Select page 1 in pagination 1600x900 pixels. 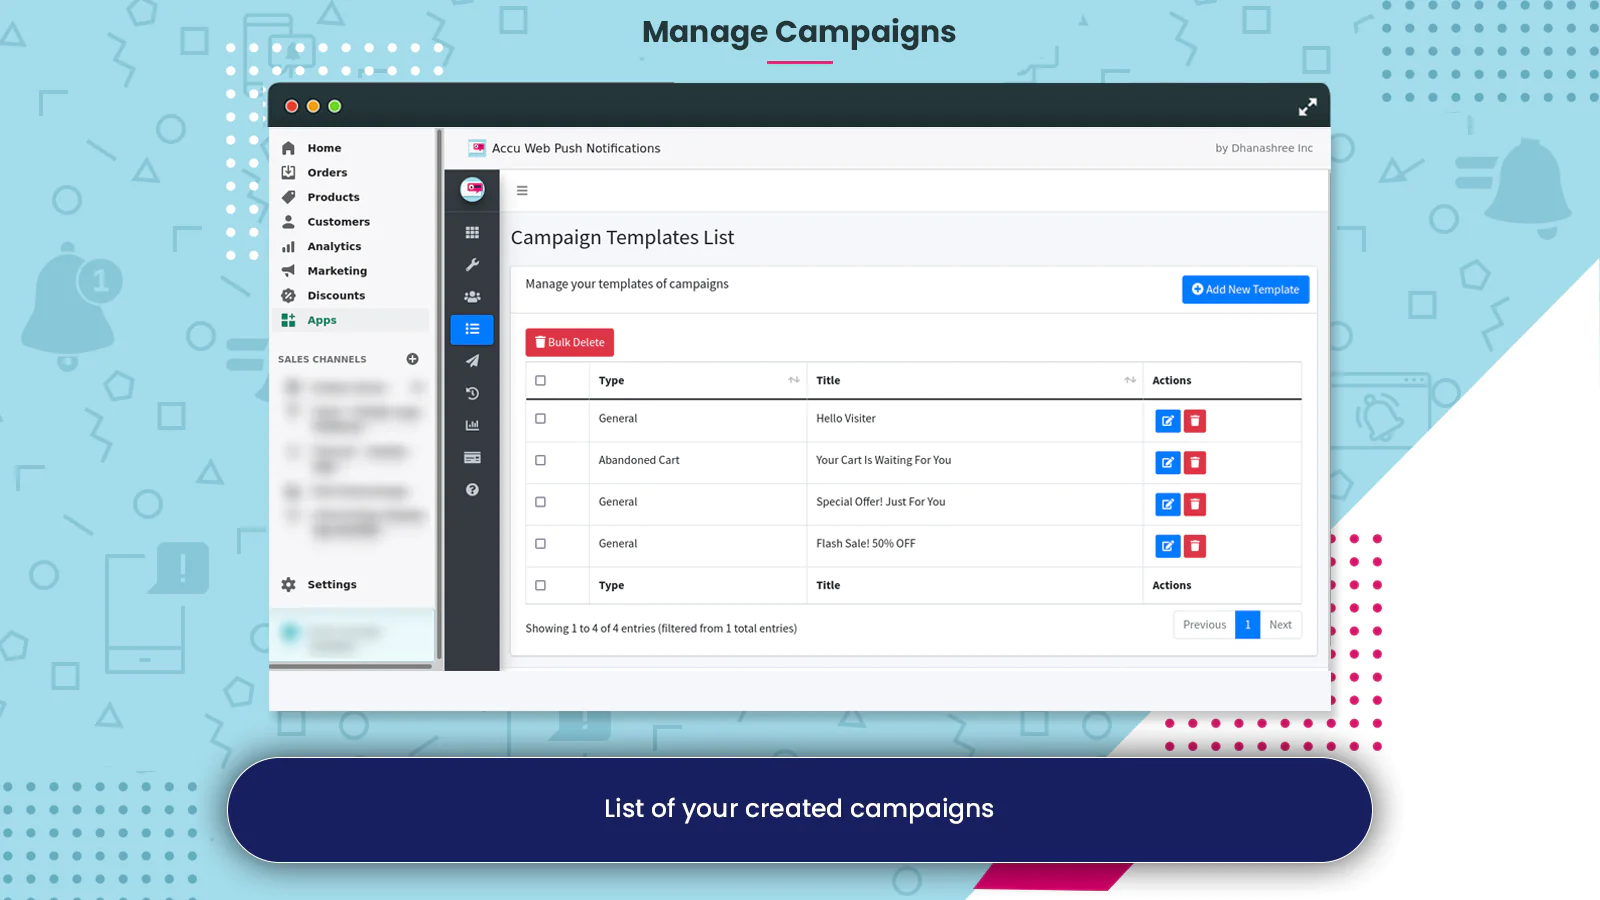click(1247, 625)
